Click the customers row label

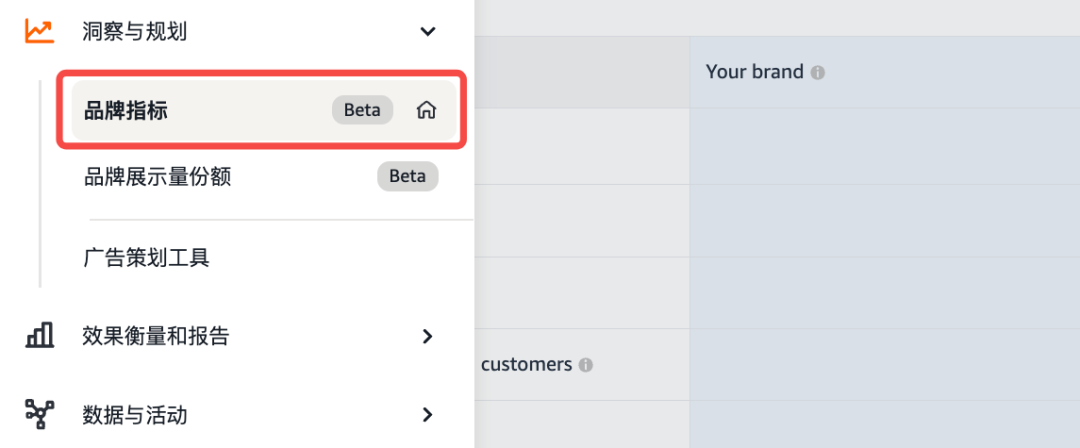click(526, 365)
